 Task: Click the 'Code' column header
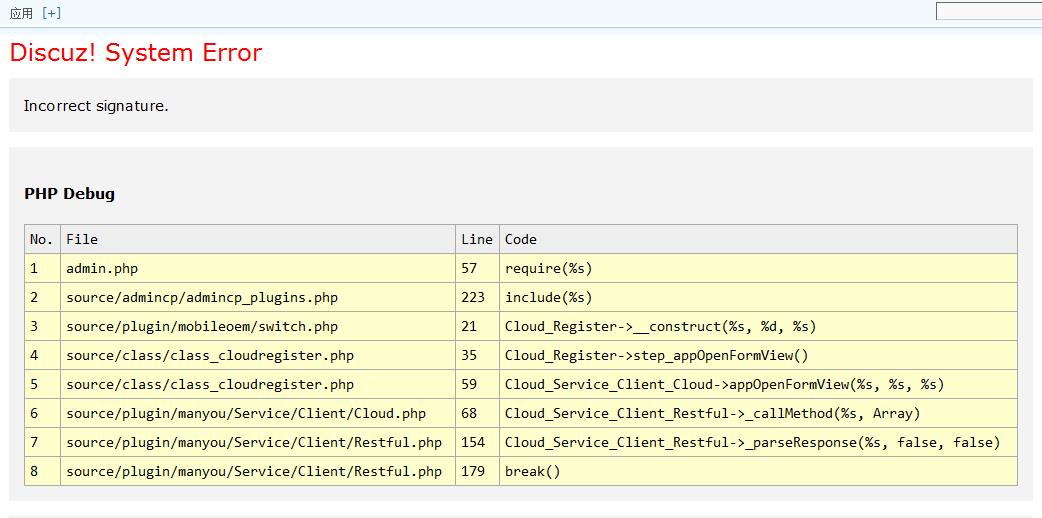[x=521, y=239]
